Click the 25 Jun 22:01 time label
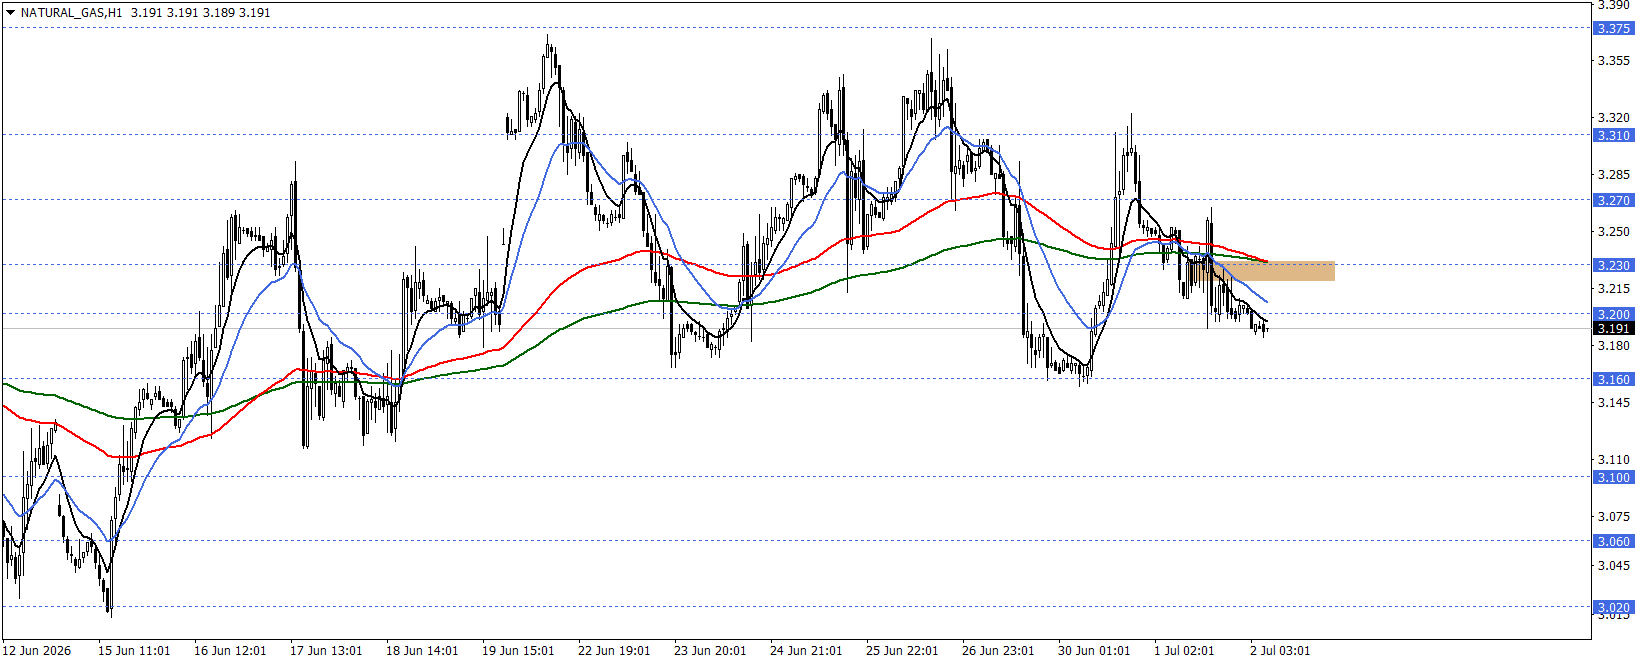The height and width of the screenshot is (663, 1641). tap(902, 650)
